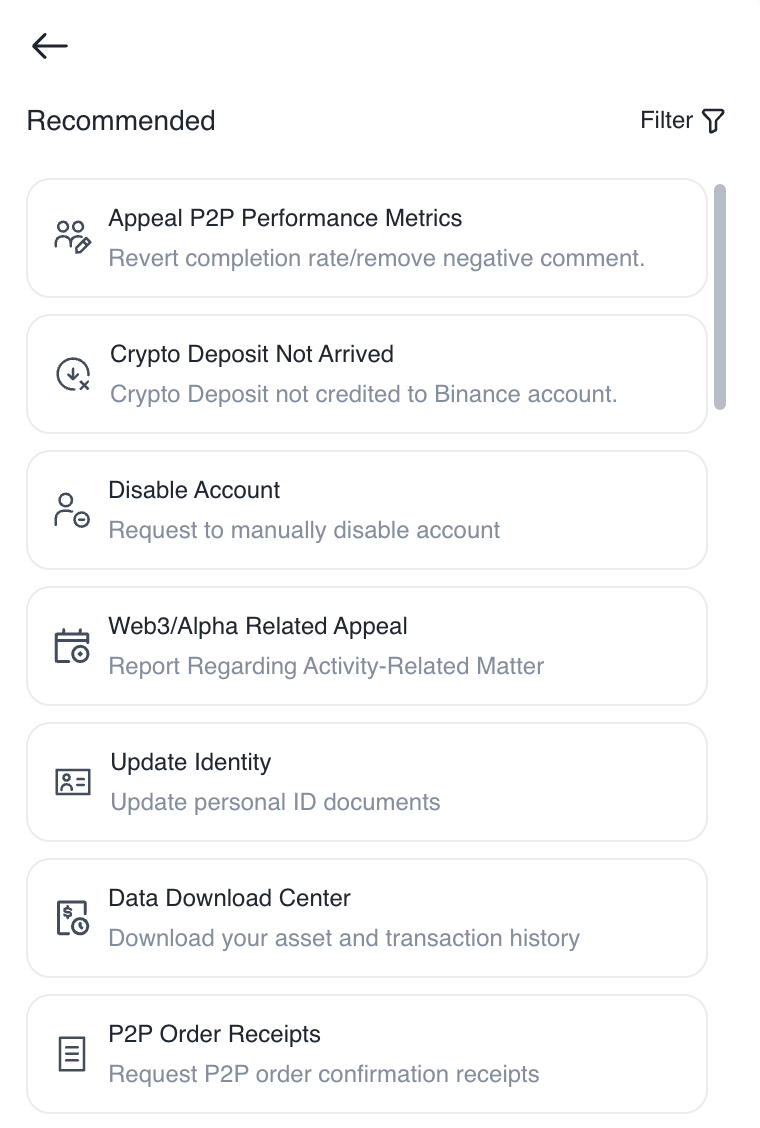Open Data Download Center
Viewport: 760px width, 1128px height.
pyautogui.click(x=367, y=918)
